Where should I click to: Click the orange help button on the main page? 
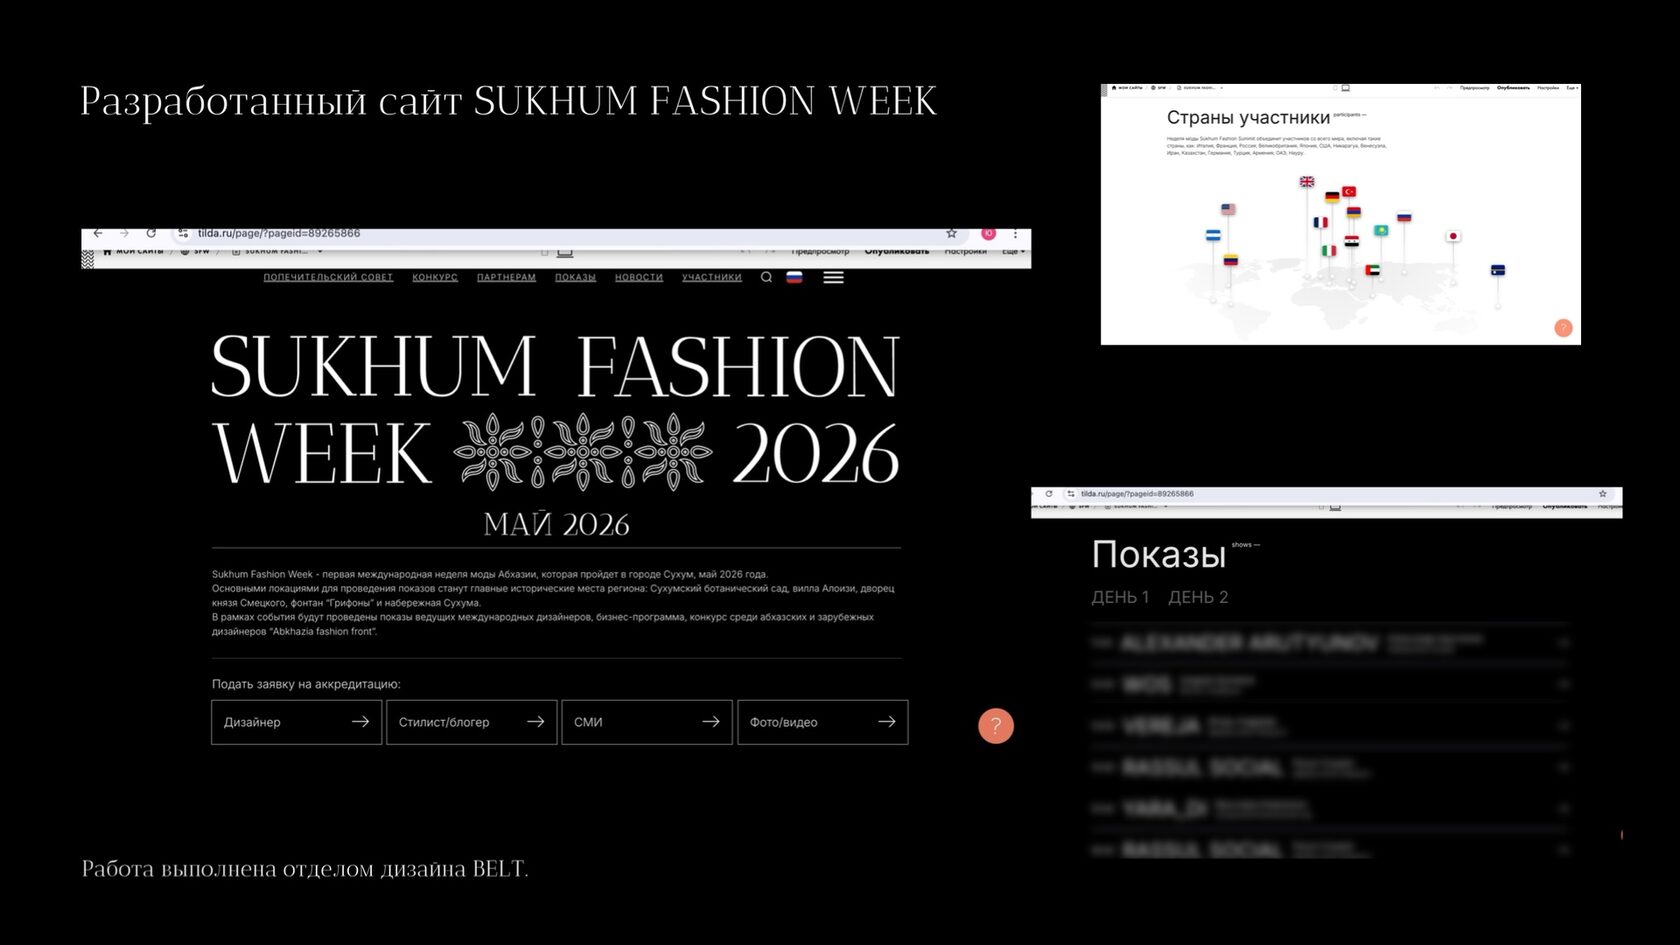pyautogui.click(x=995, y=726)
